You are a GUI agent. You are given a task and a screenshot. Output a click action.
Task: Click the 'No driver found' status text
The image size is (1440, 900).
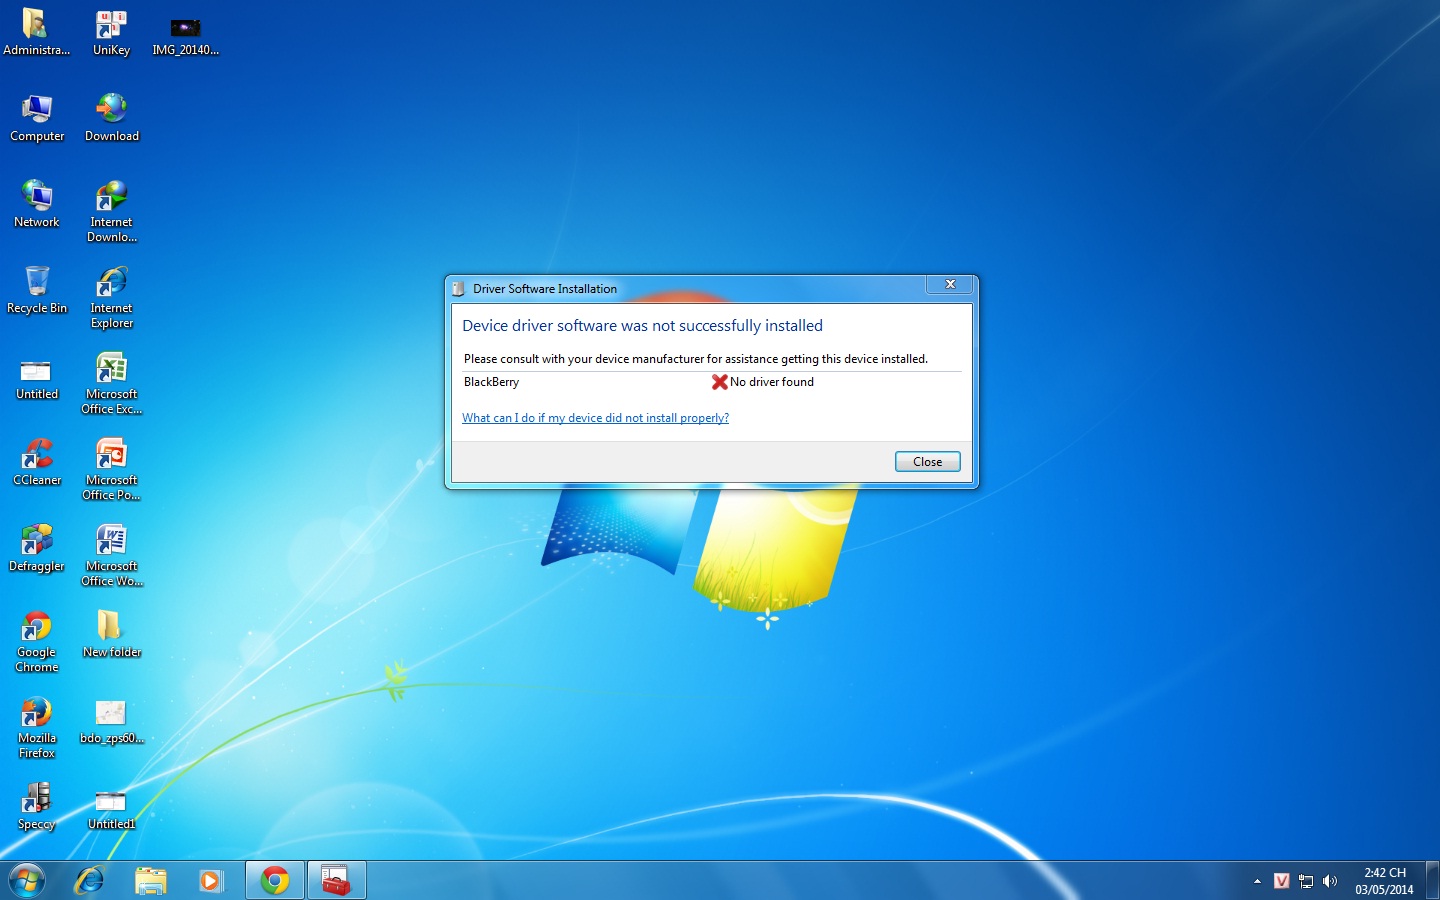coord(772,382)
